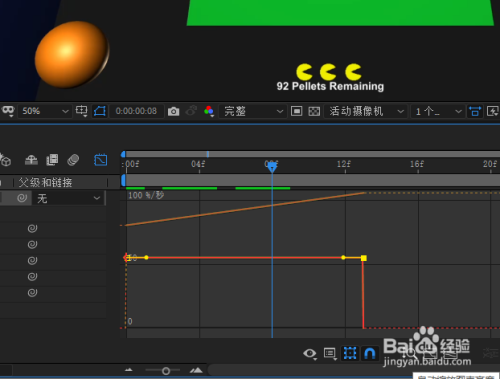Toggle pixel aspect ratio correction icon
Image resolution: width=500 pixels, height=379 pixels.
[475, 111]
